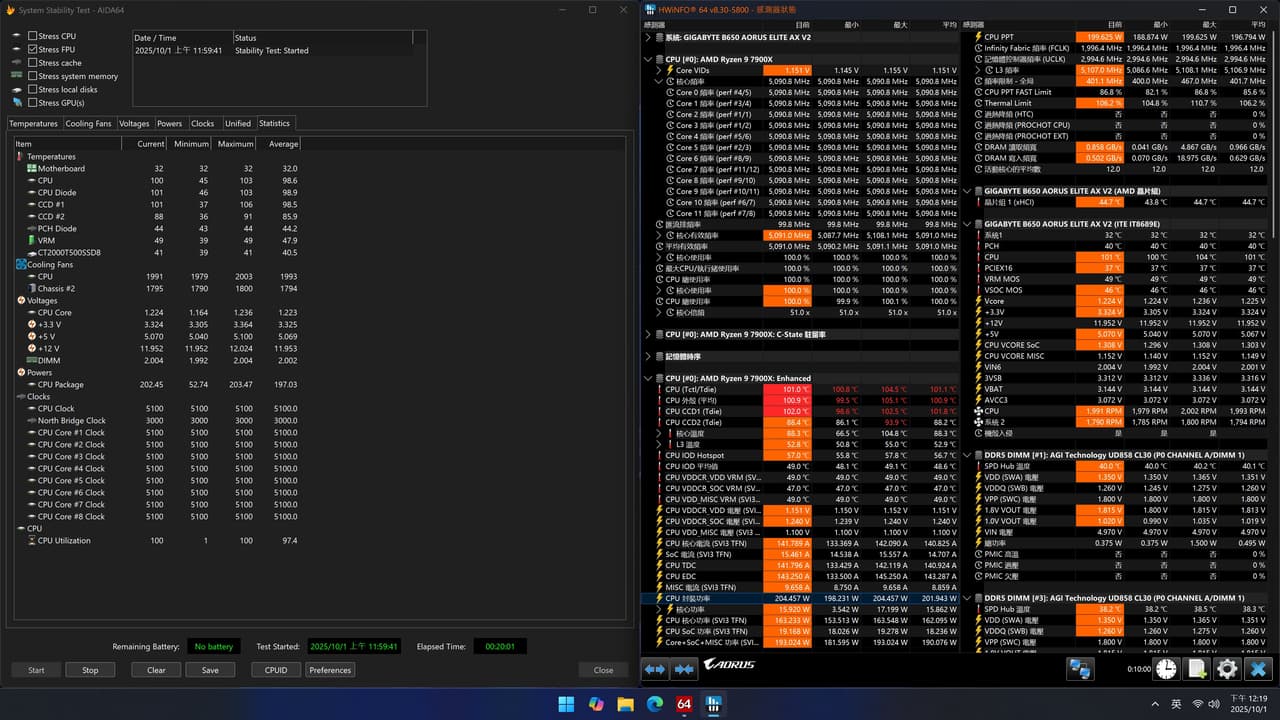Switch to the Temperatures tab
1280x720 pixels.
34,124
